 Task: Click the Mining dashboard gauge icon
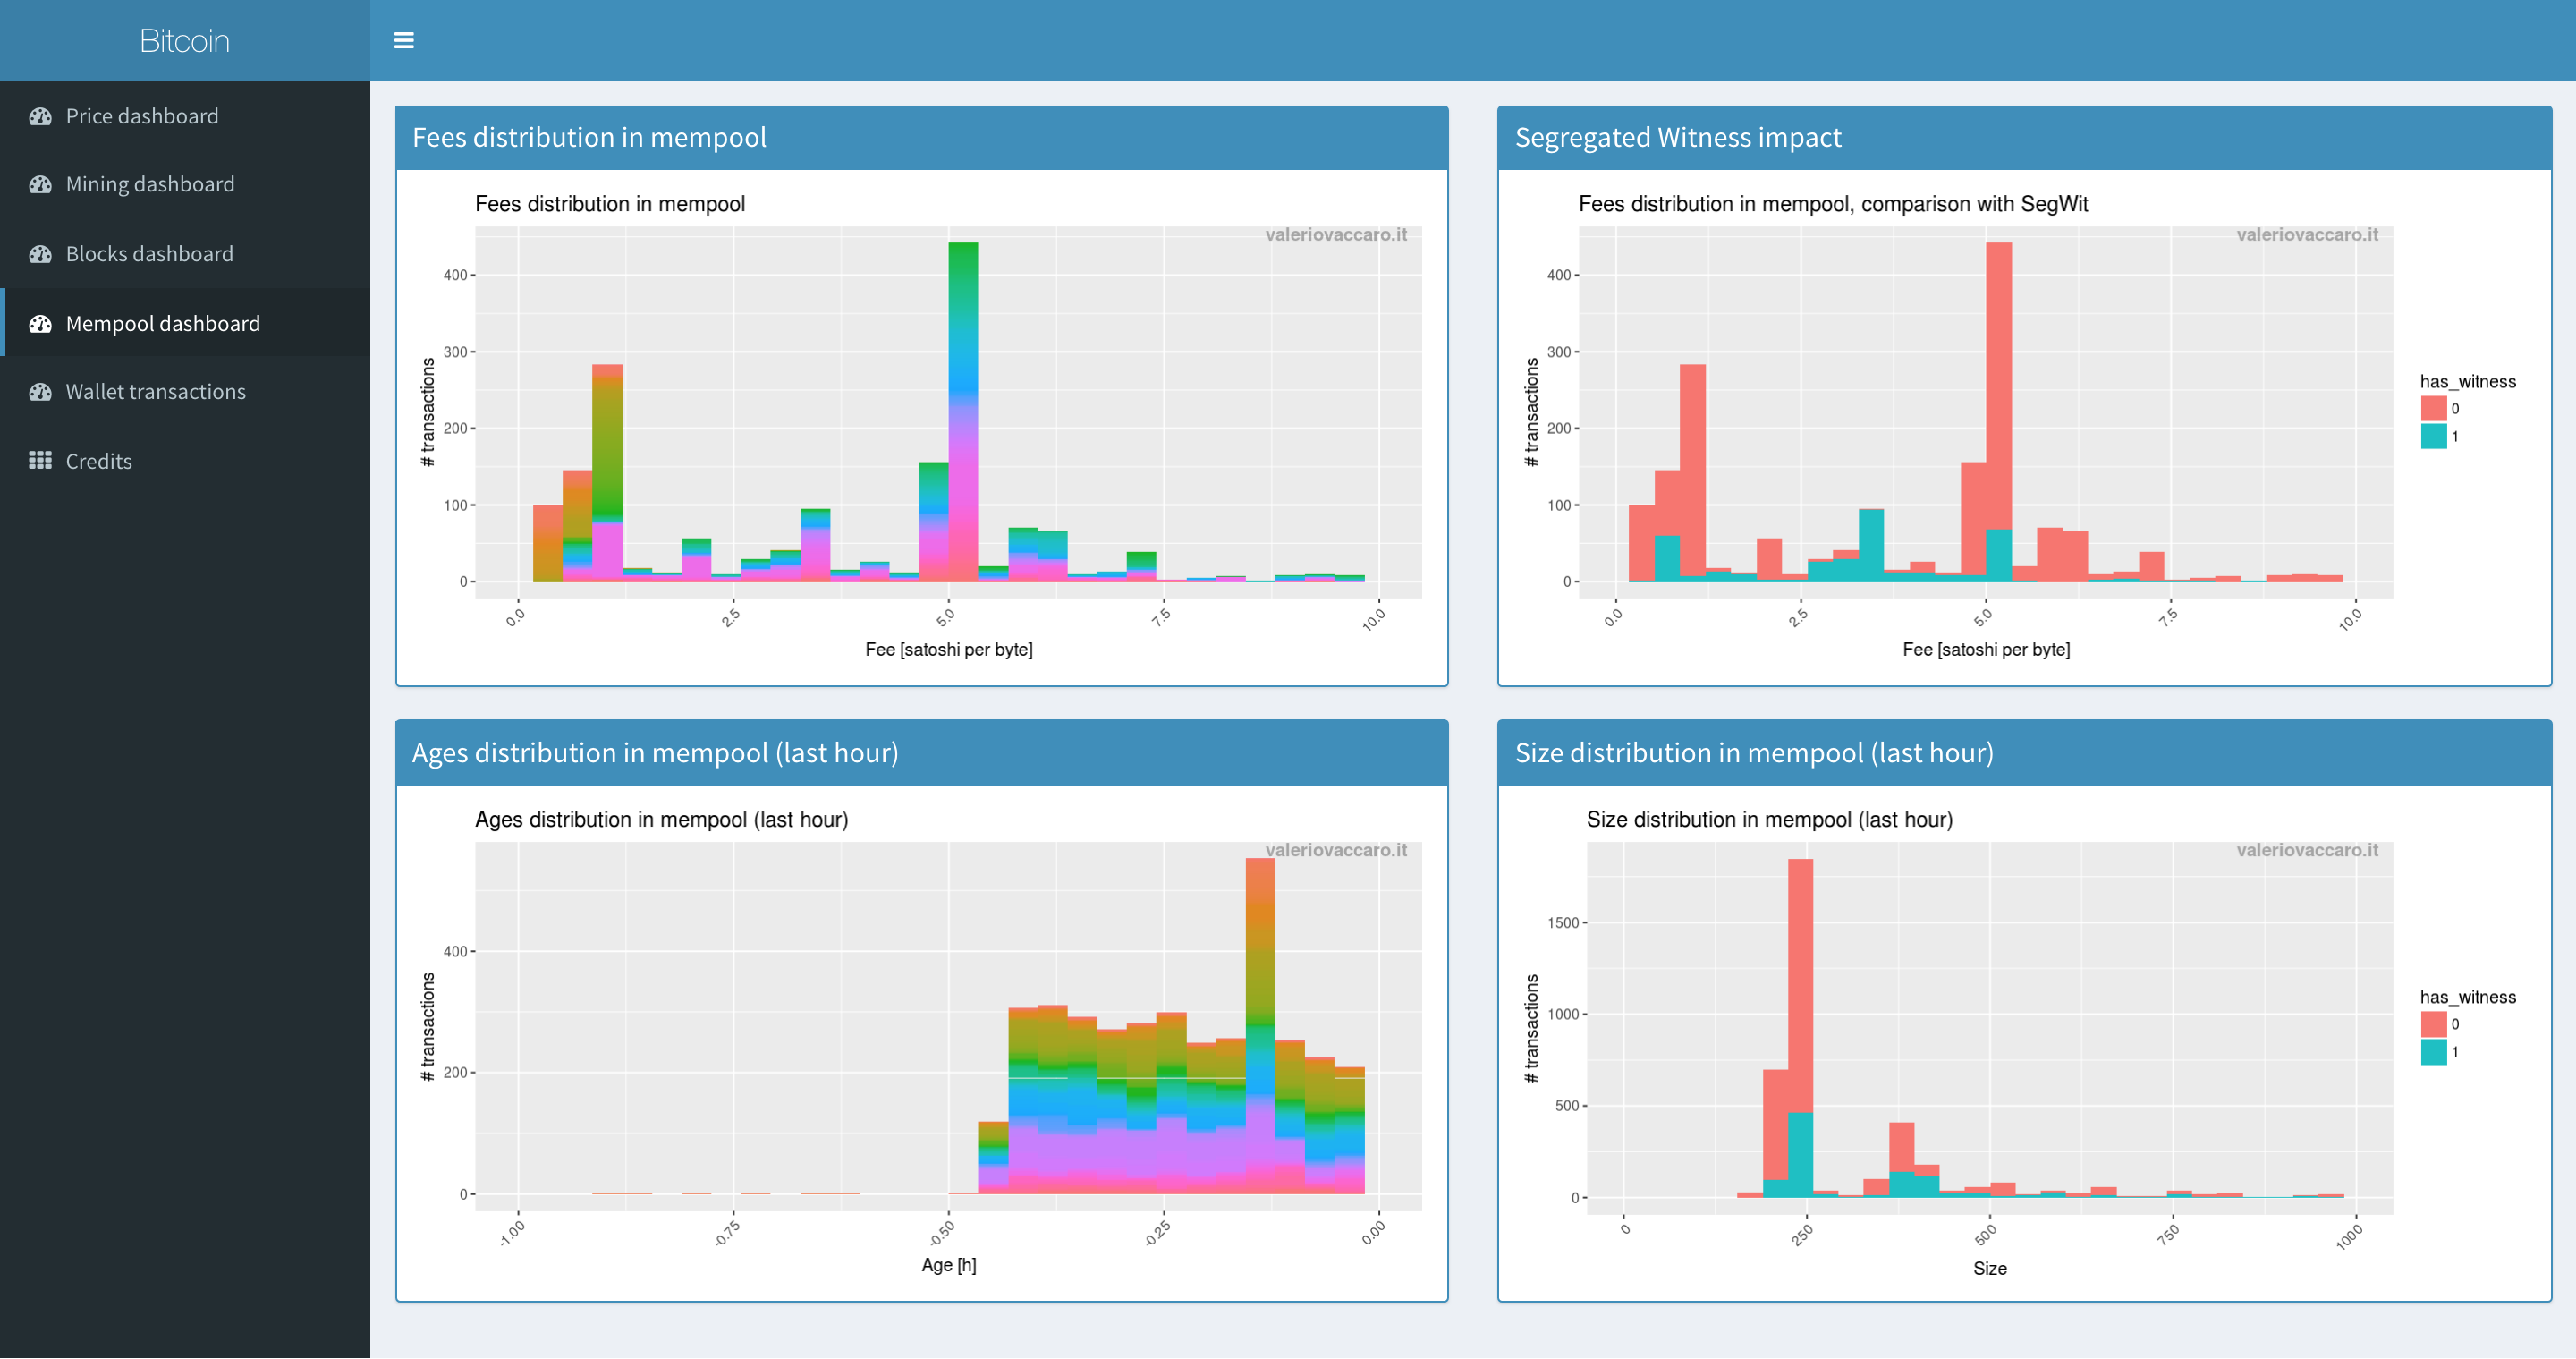pos(40,184)
